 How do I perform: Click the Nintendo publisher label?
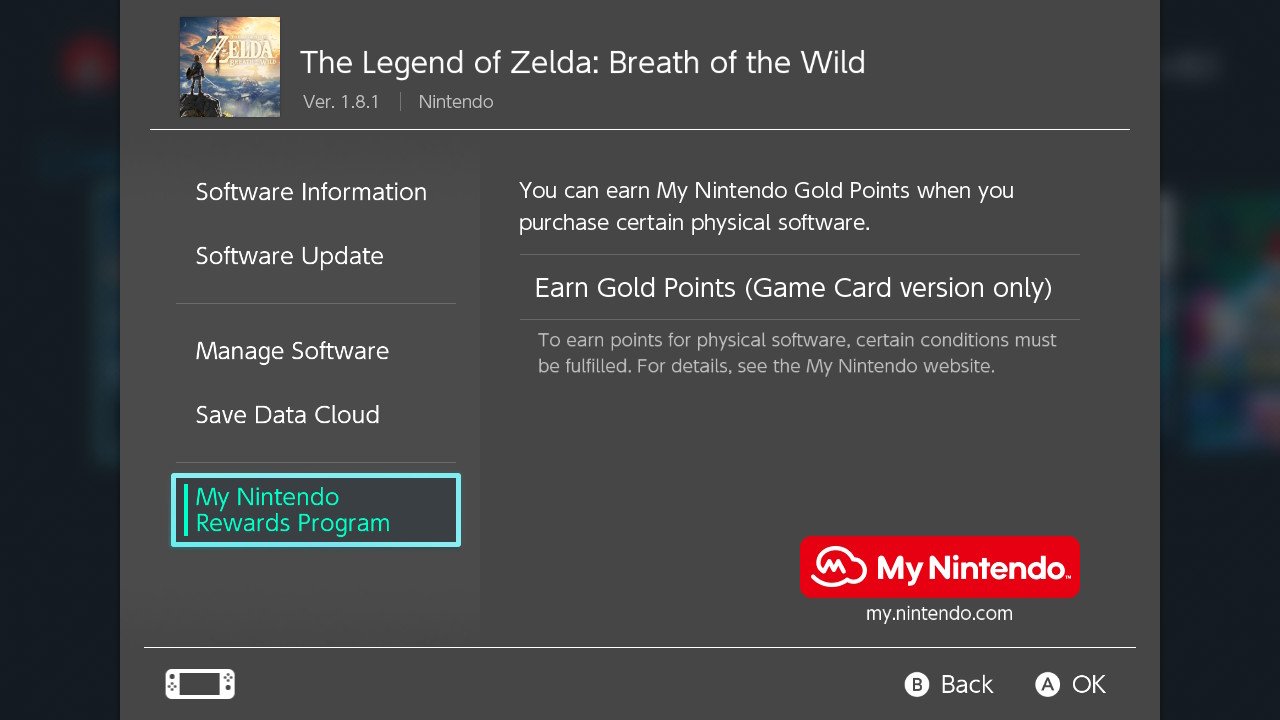point(456,102)
